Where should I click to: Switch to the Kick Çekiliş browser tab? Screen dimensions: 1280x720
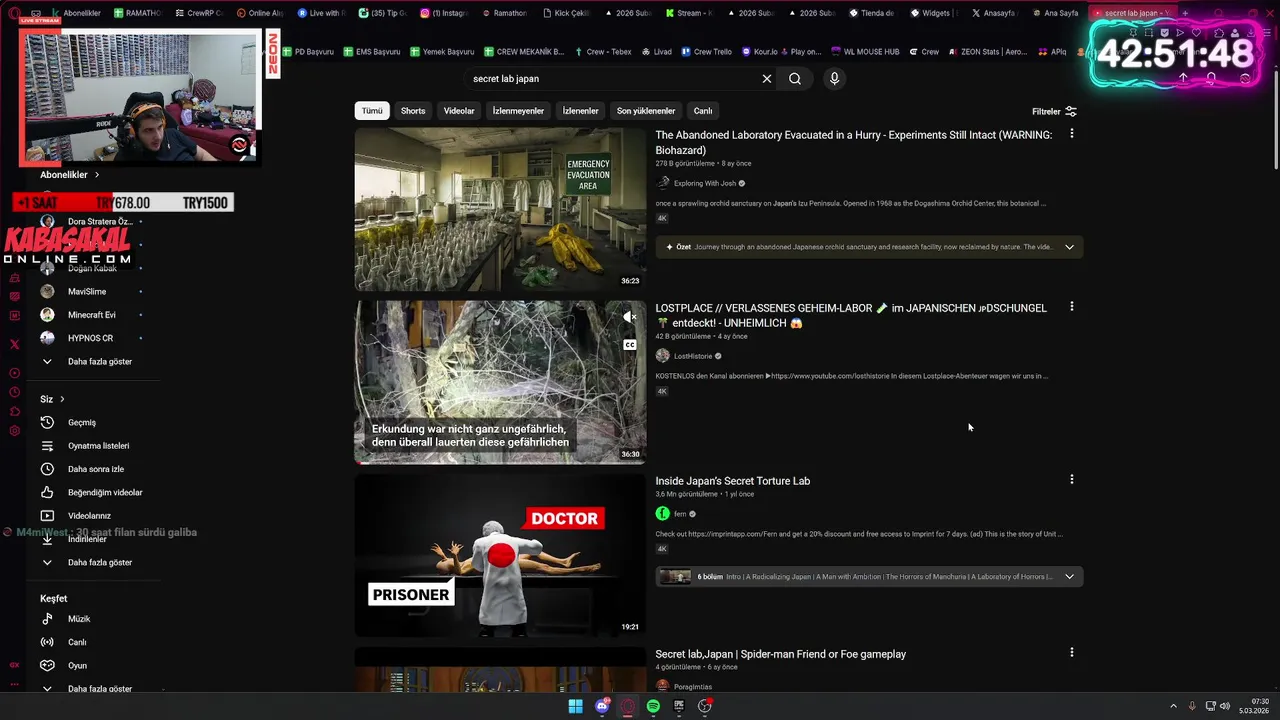click(566, 13)
